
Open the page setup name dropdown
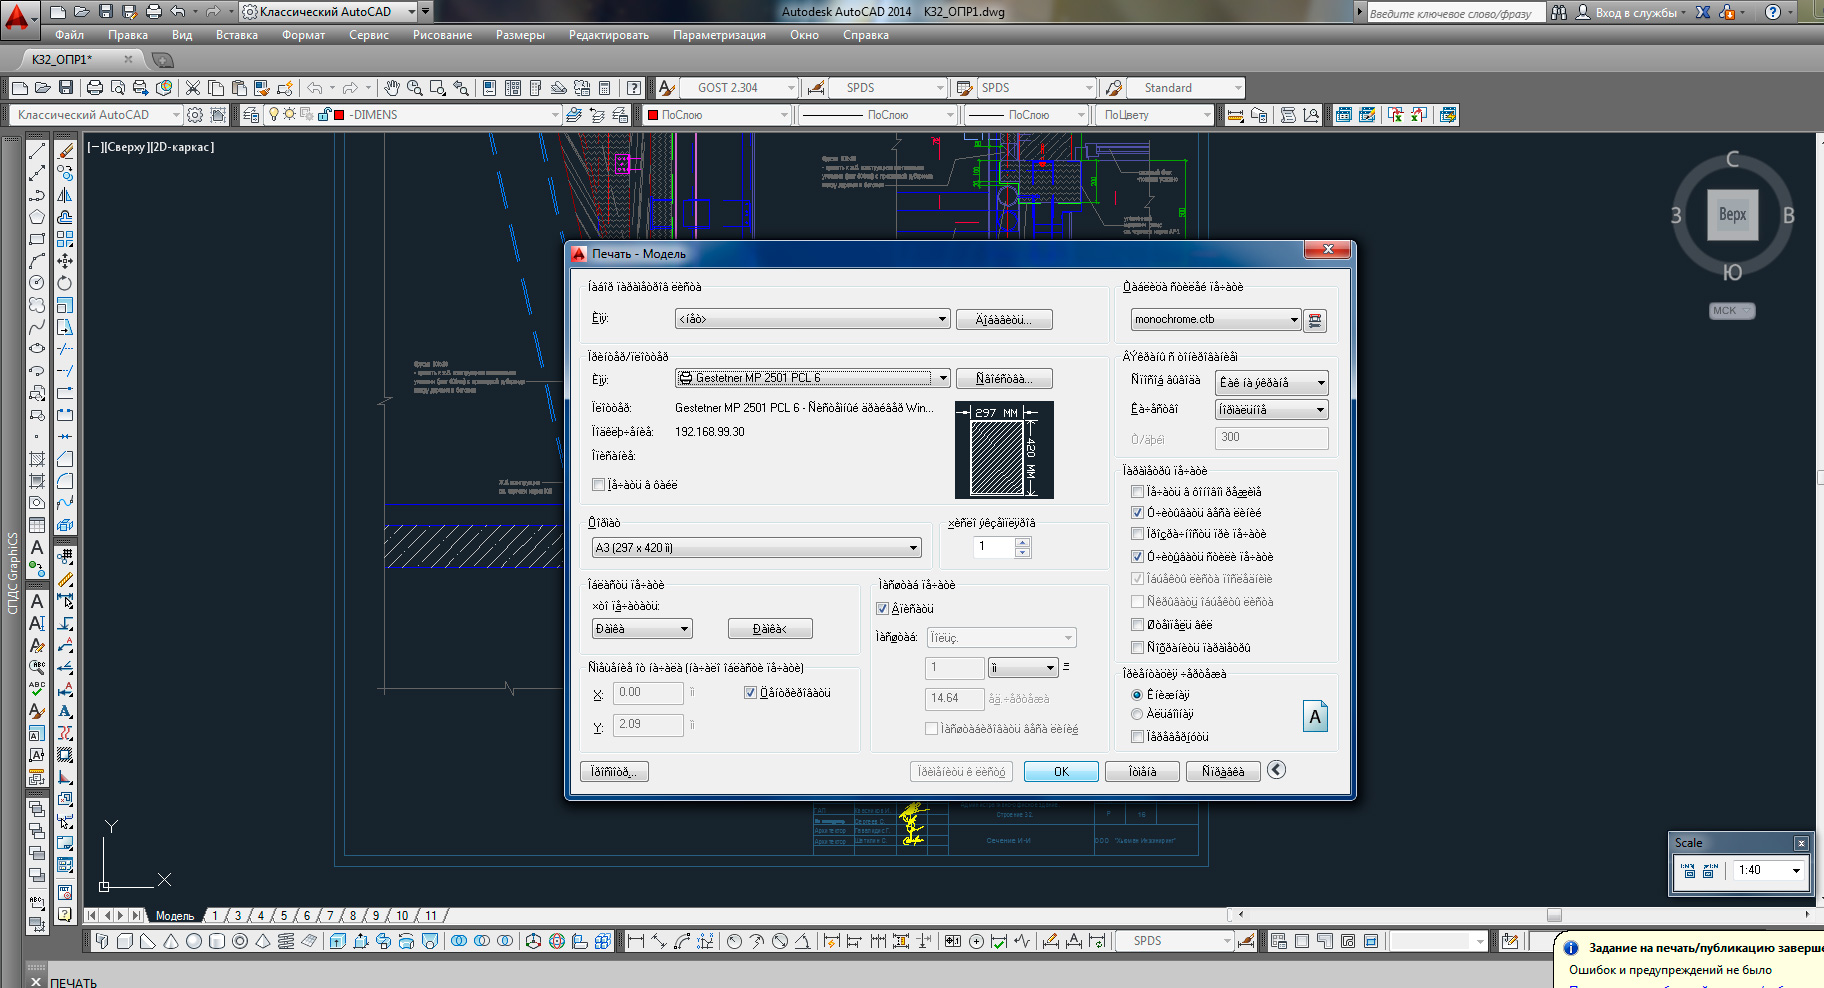(812, 319)
